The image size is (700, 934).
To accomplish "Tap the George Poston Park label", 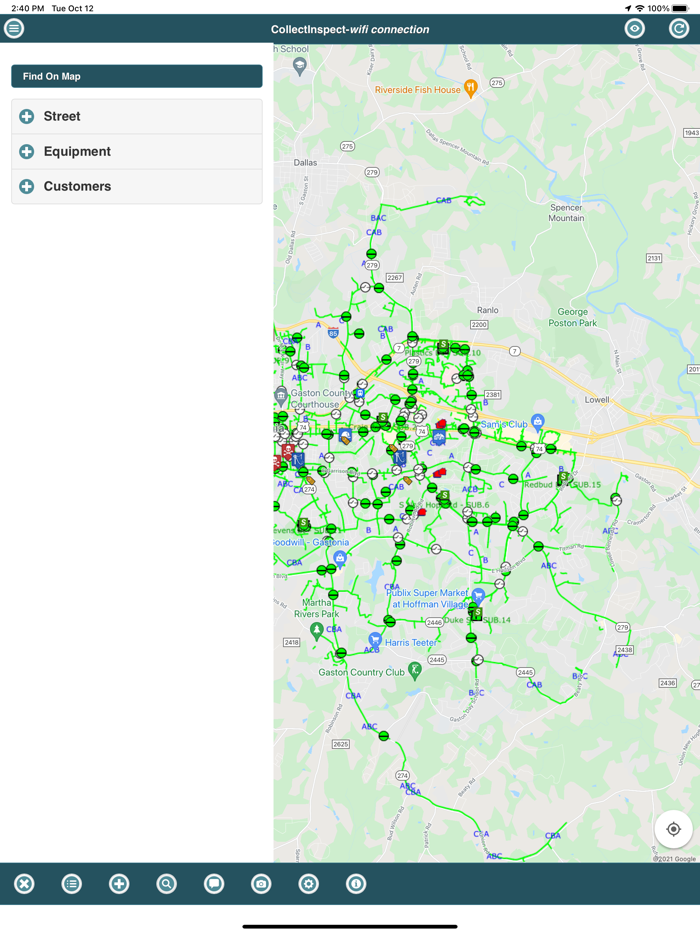I will (x=573, y=317).
